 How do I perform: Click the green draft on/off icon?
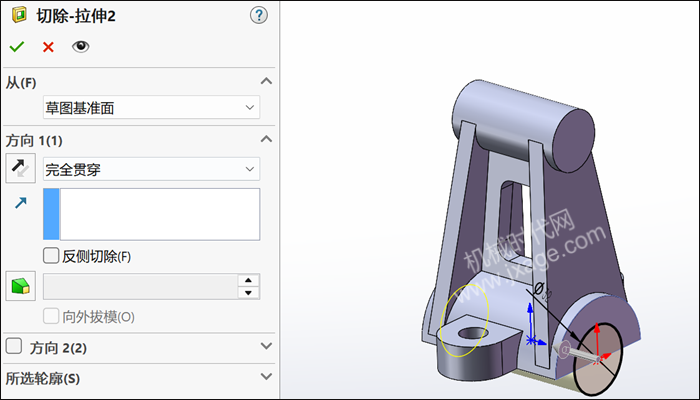tap(20, 287)
